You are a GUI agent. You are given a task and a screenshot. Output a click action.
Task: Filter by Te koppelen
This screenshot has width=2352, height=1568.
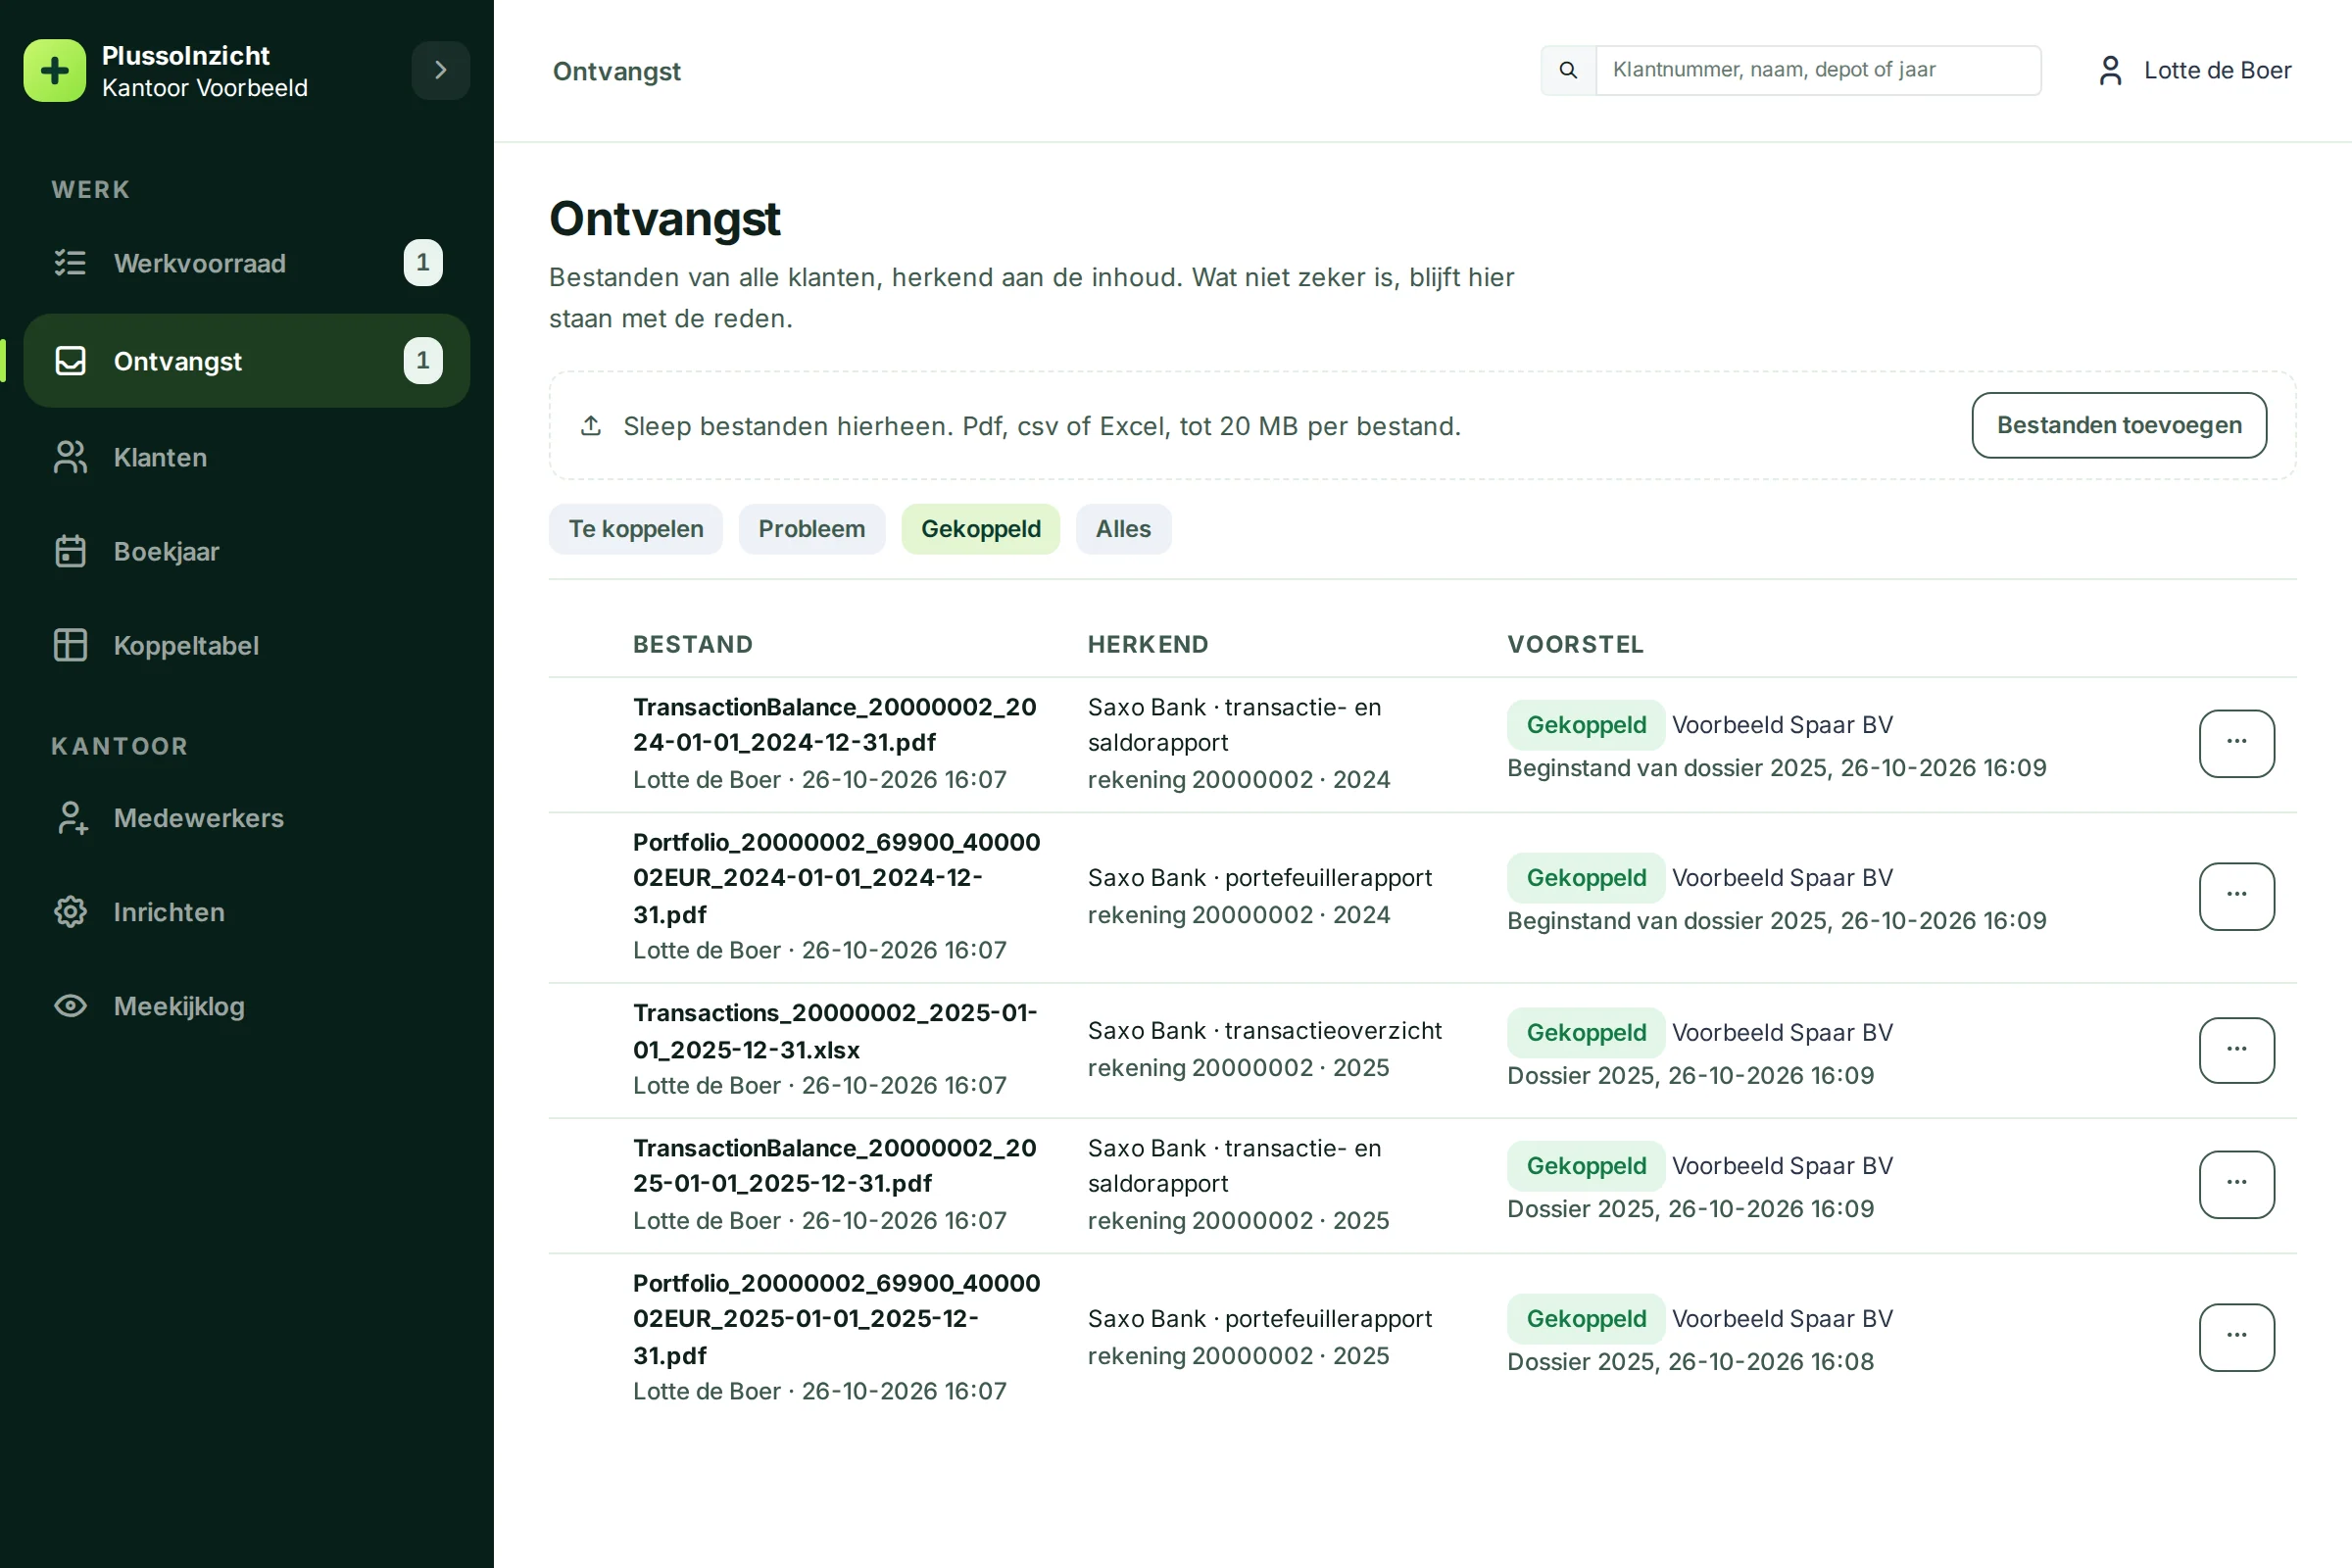coord(636,529)
